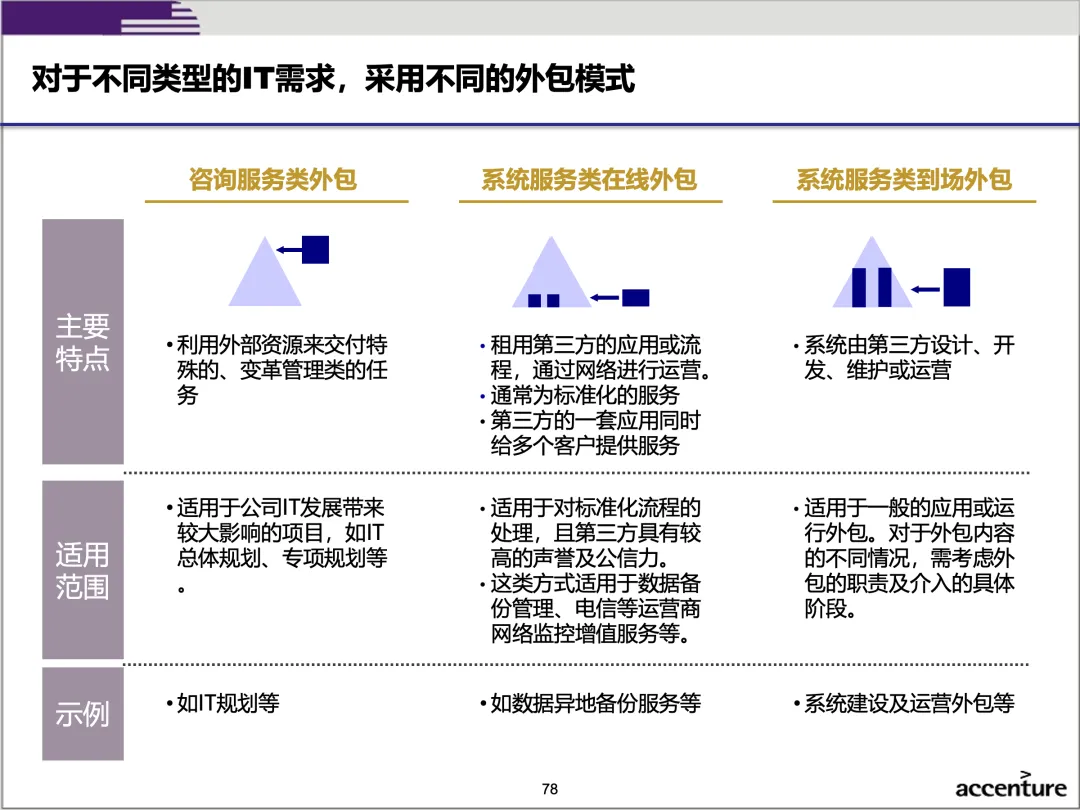Image resolution: width=1080 pixels, height=810 pixels.
Task: Click bullet 适用于公司IT发展带来较大影响
Action: 277,546
